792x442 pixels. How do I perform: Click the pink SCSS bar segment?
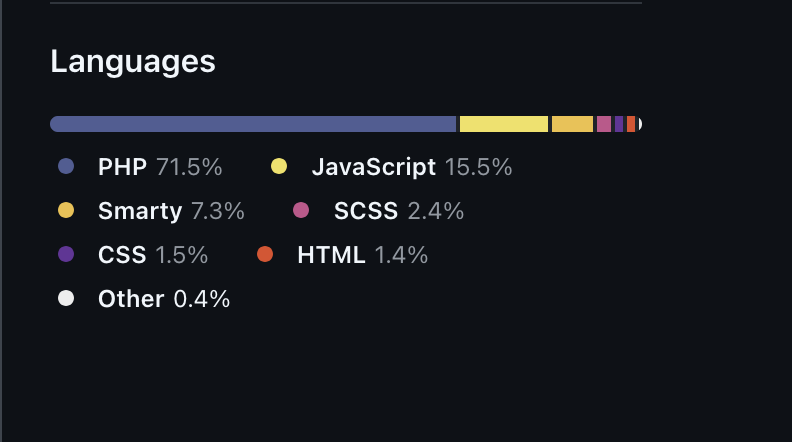pos(604,124)
